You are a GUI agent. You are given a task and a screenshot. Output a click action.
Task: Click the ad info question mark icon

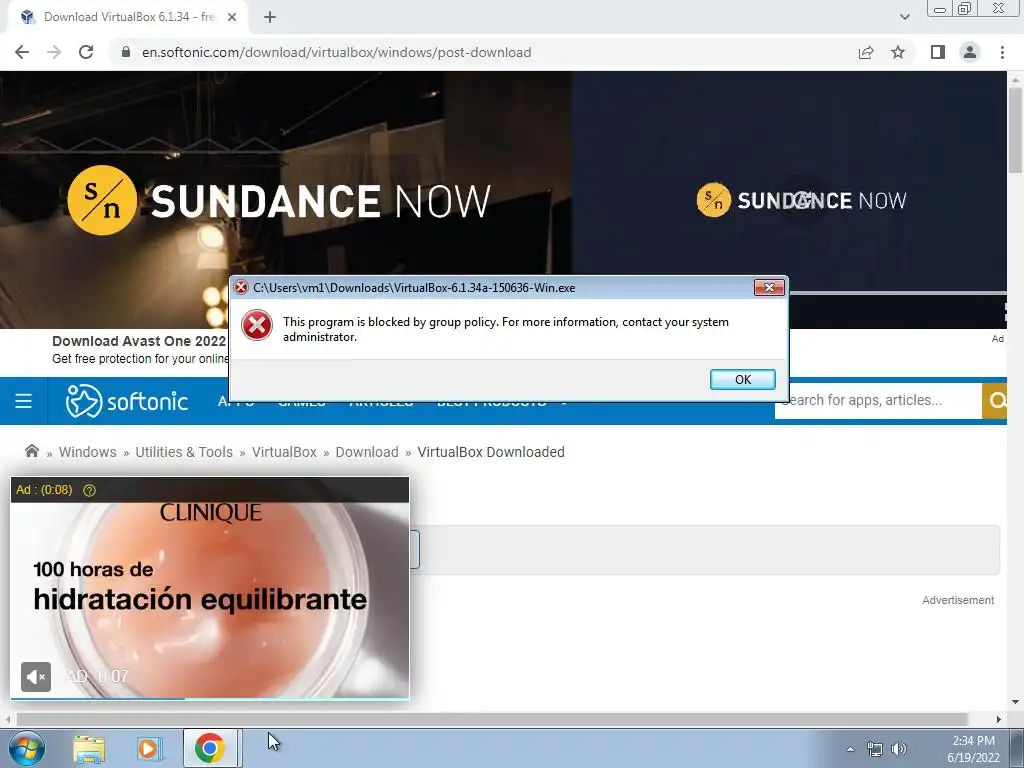pos(89,490)
